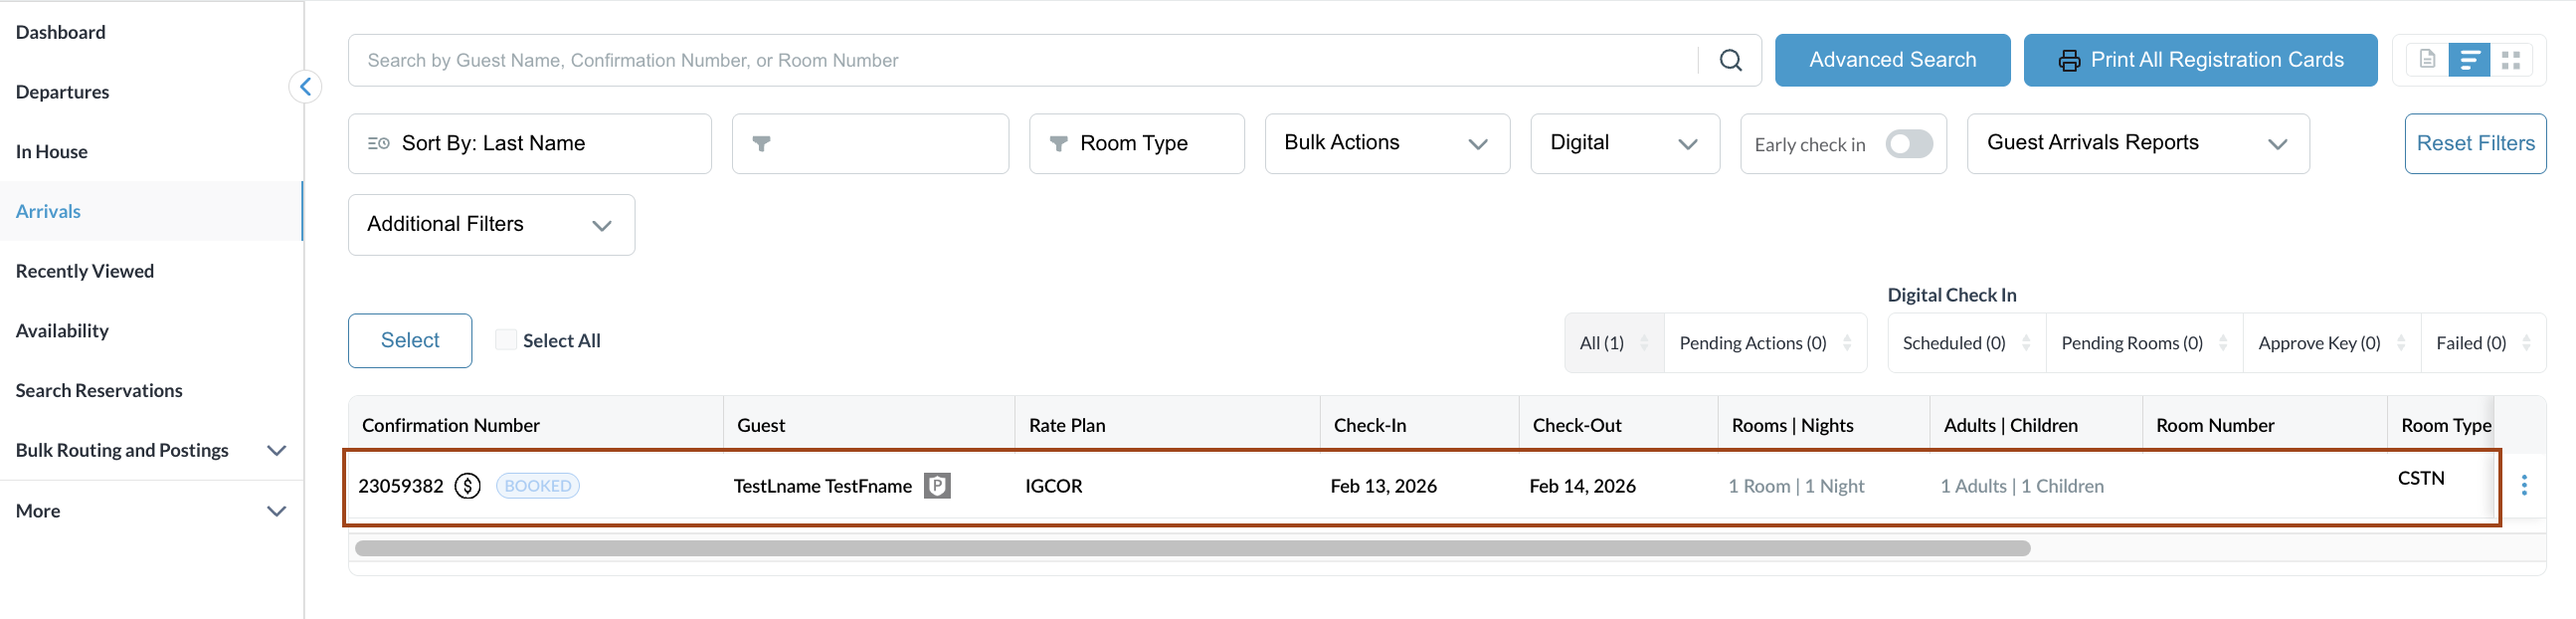The height and width of the screenshot is (619, 2576).
Task: Click the Advanced Search button
Action: tap(1891, 60)
